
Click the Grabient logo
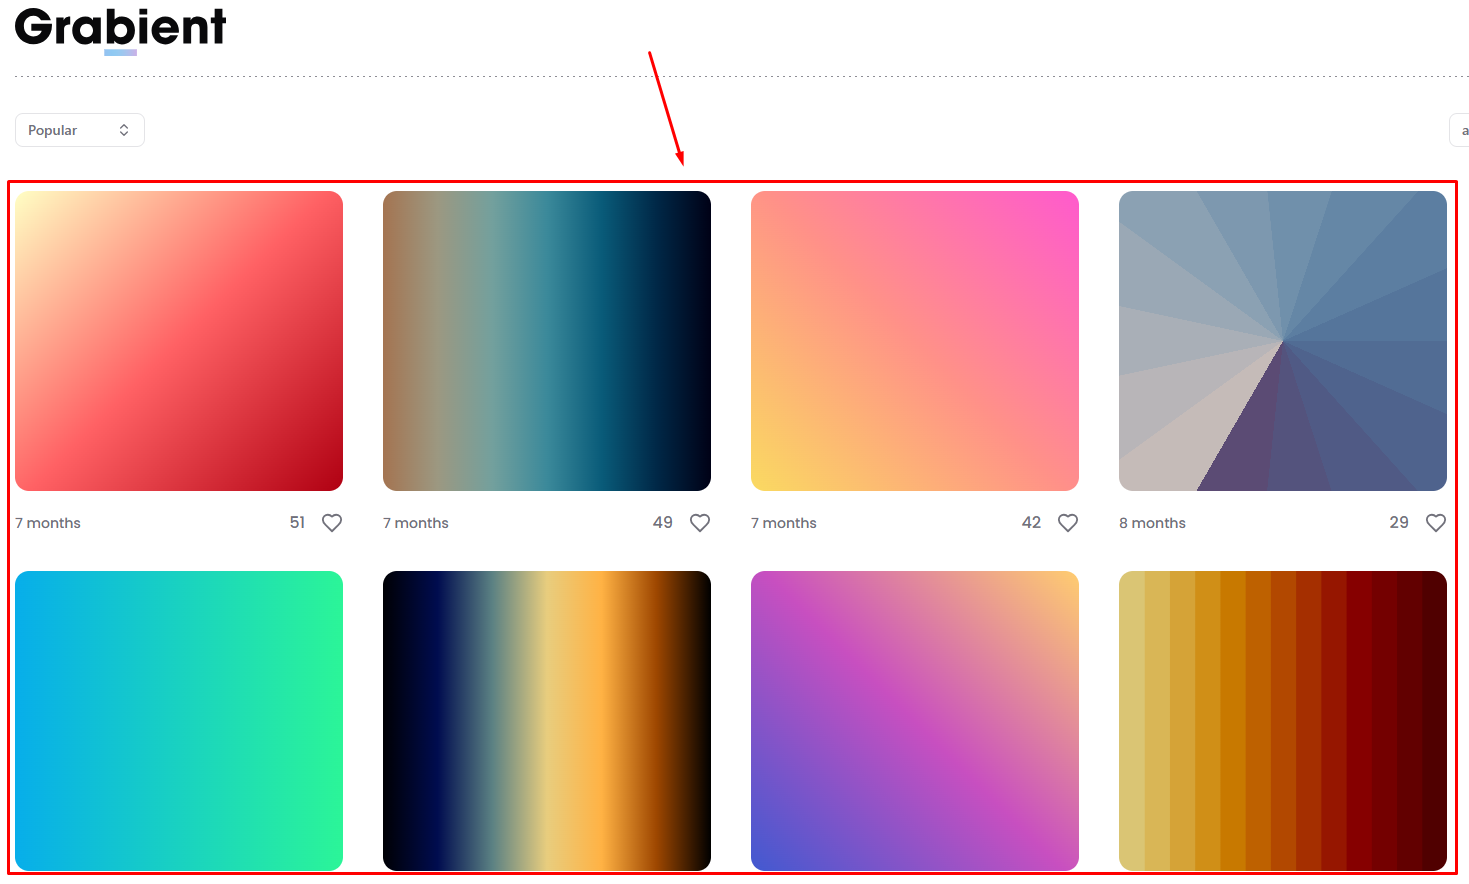119,28
